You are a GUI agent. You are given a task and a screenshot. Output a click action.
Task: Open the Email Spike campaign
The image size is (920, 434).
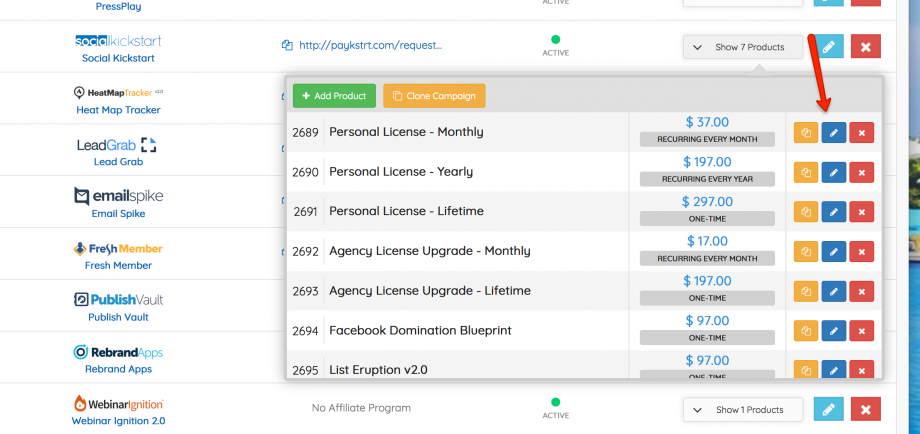[119, 213]
